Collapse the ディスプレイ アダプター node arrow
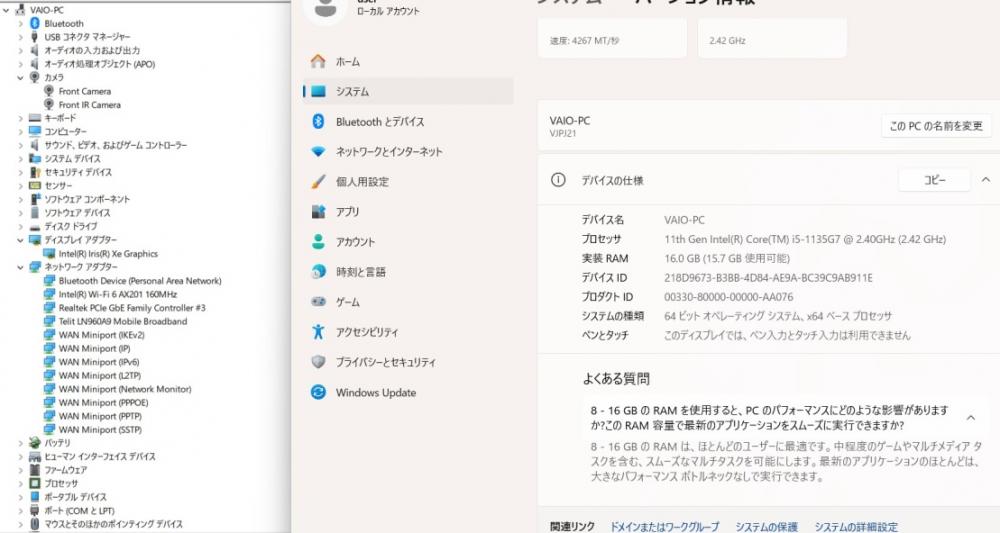 (21, 240)
